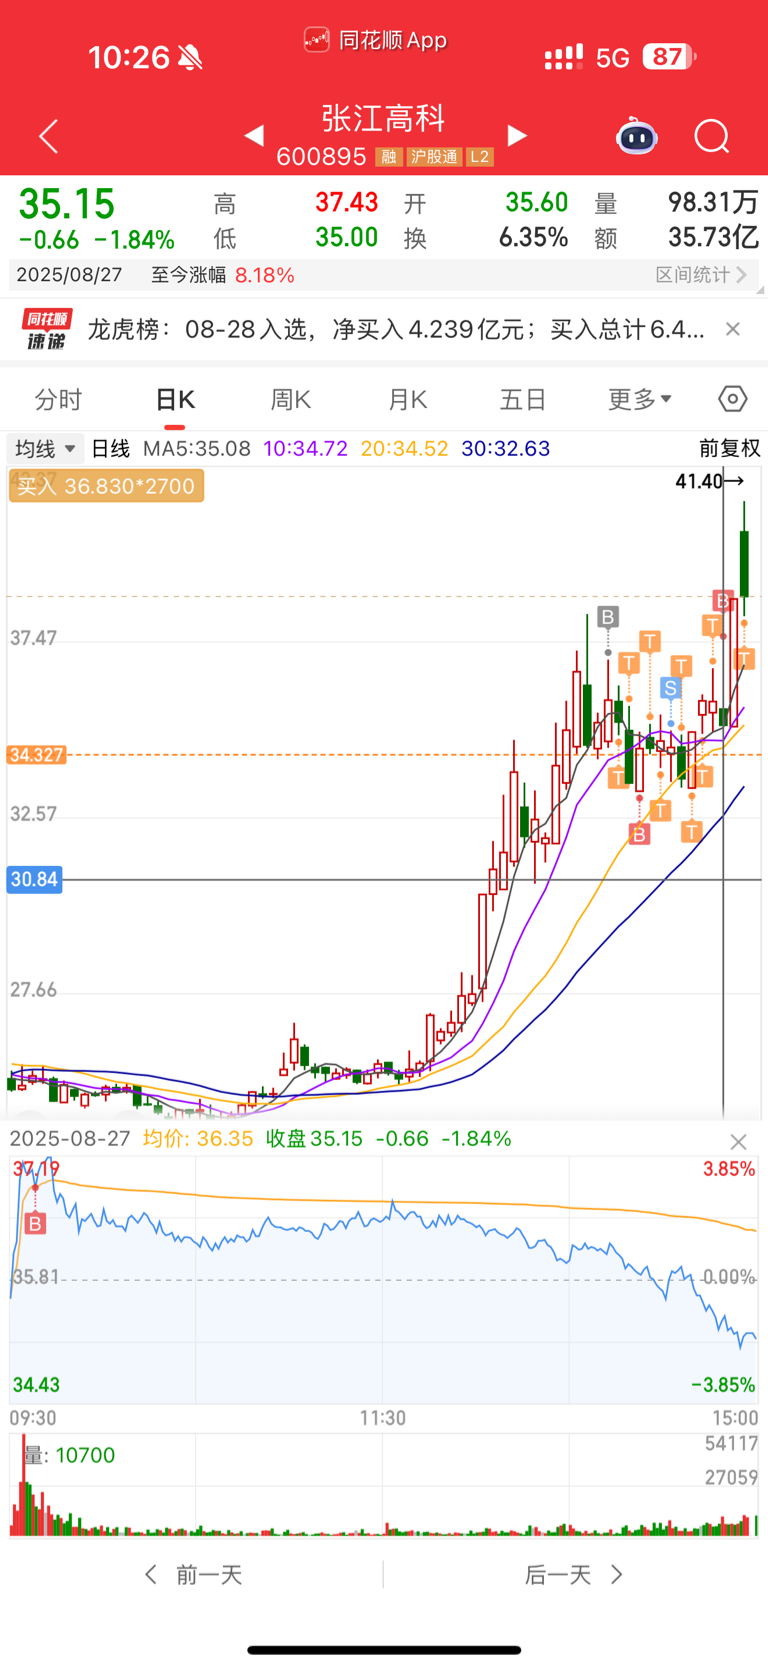Tap the B marker on intraday chart

[35, 1223]
